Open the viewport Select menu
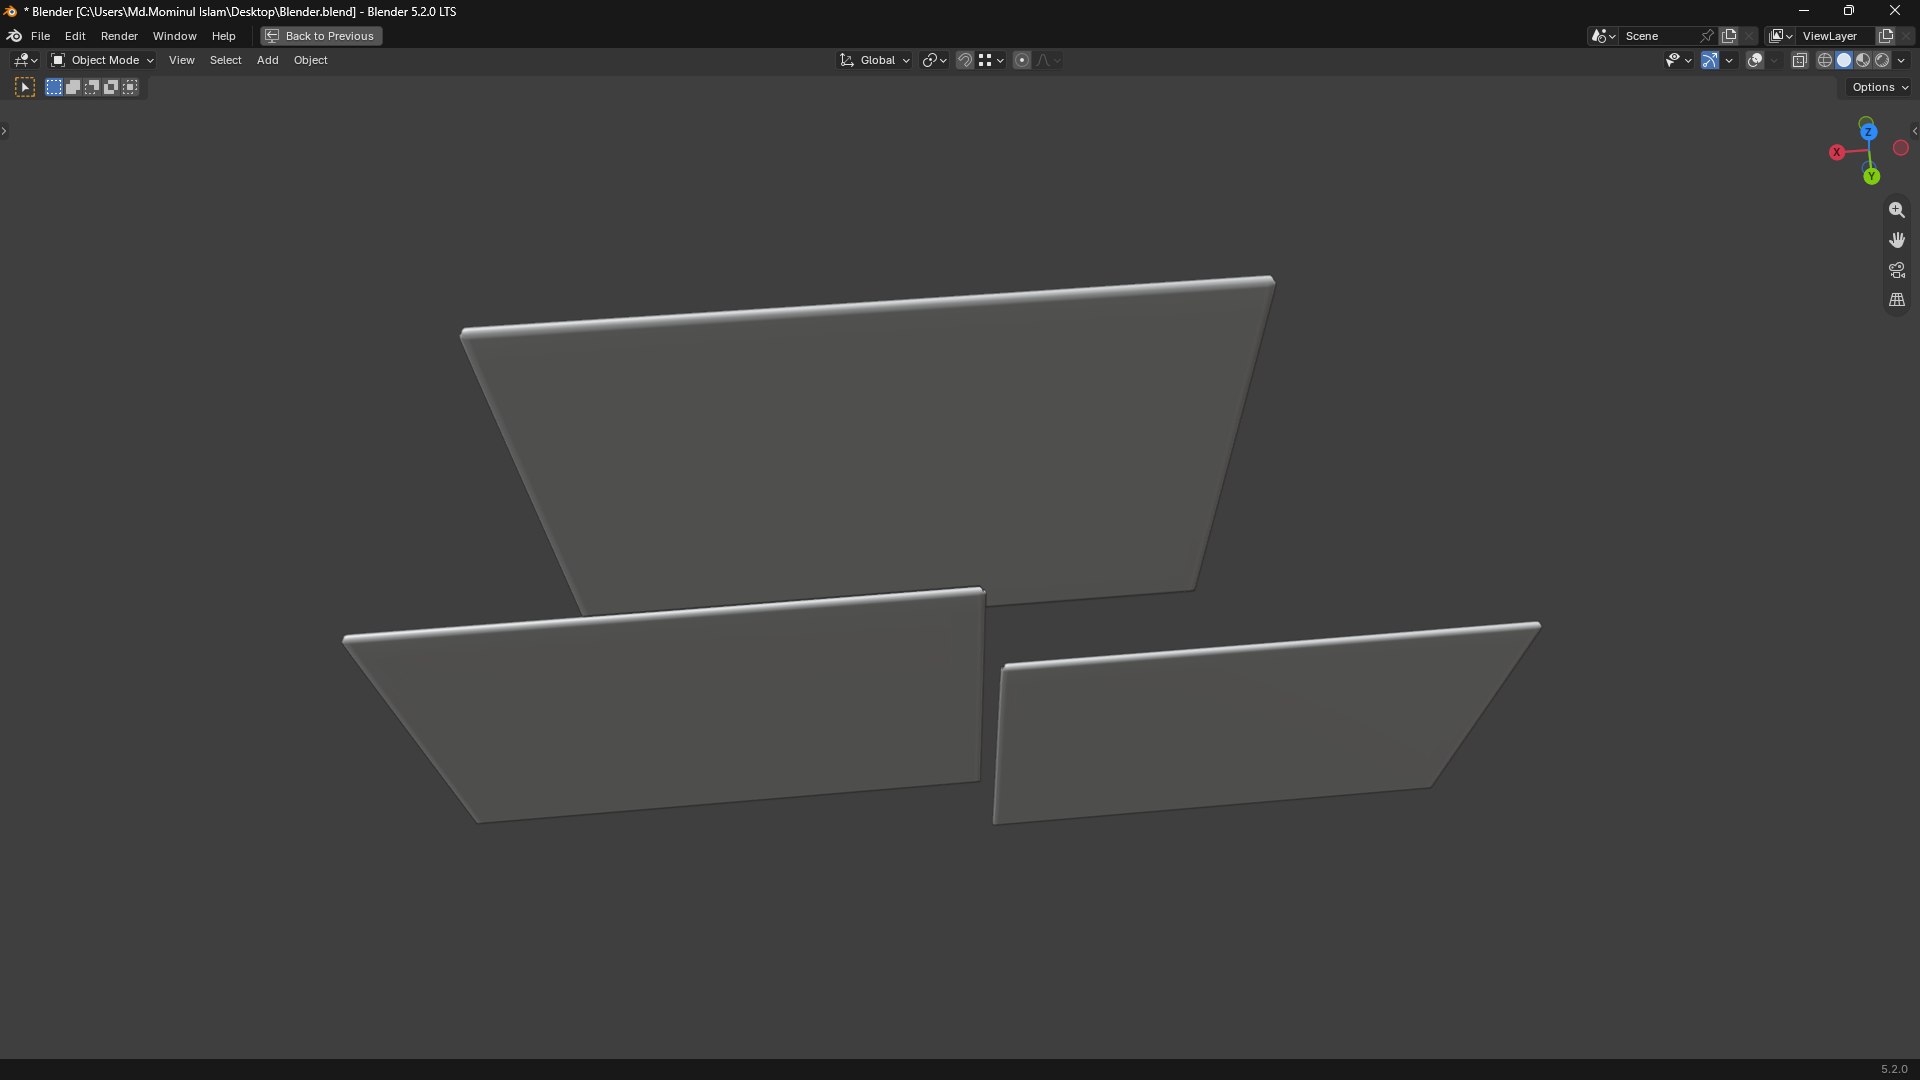The height and width of the screenshot is (1080, 1920). (225, 60)
